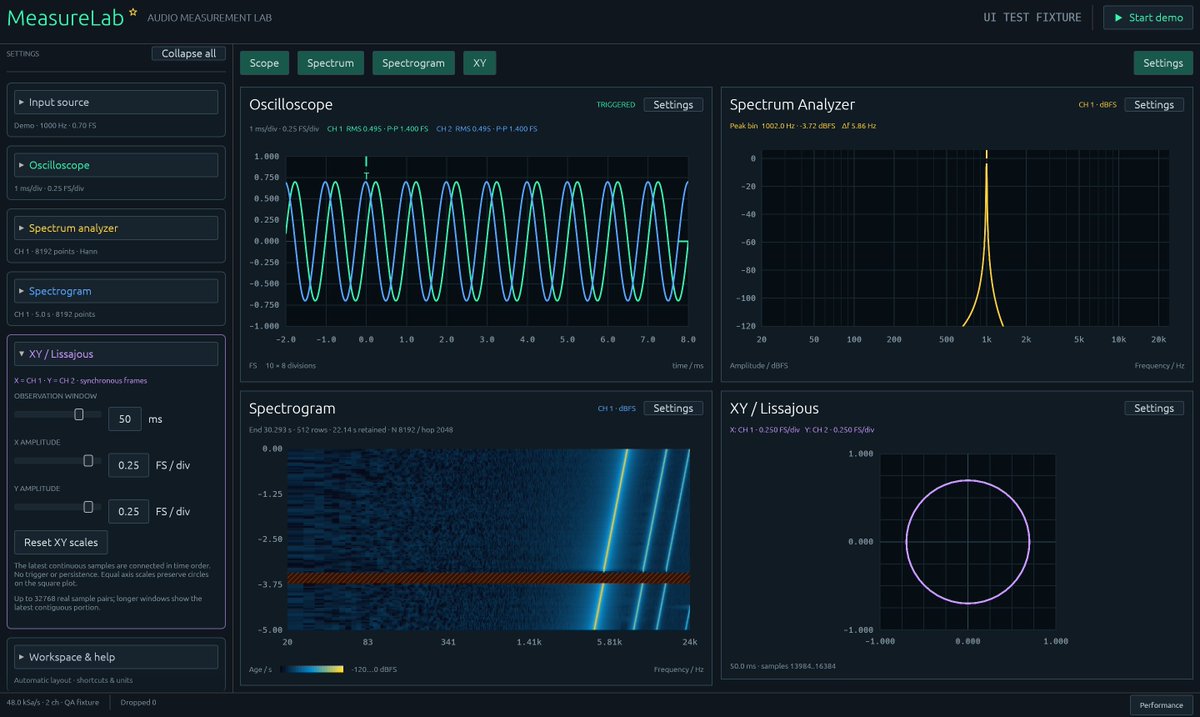Click the TRIGGERED status in the Oscilloscope header
The height and width of the screenshot is (717, 1200).
pos(616,104)
